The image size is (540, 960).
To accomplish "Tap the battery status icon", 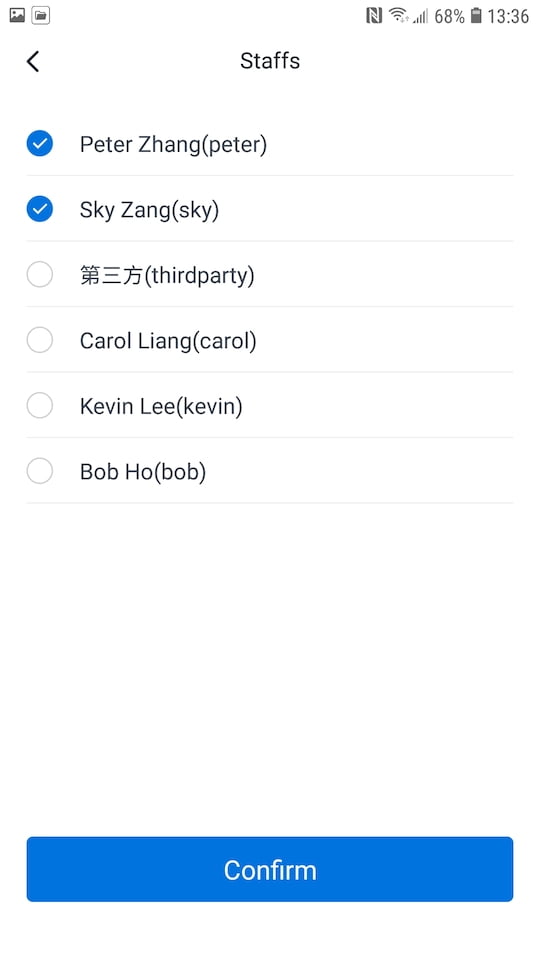I will pos(476,16).
